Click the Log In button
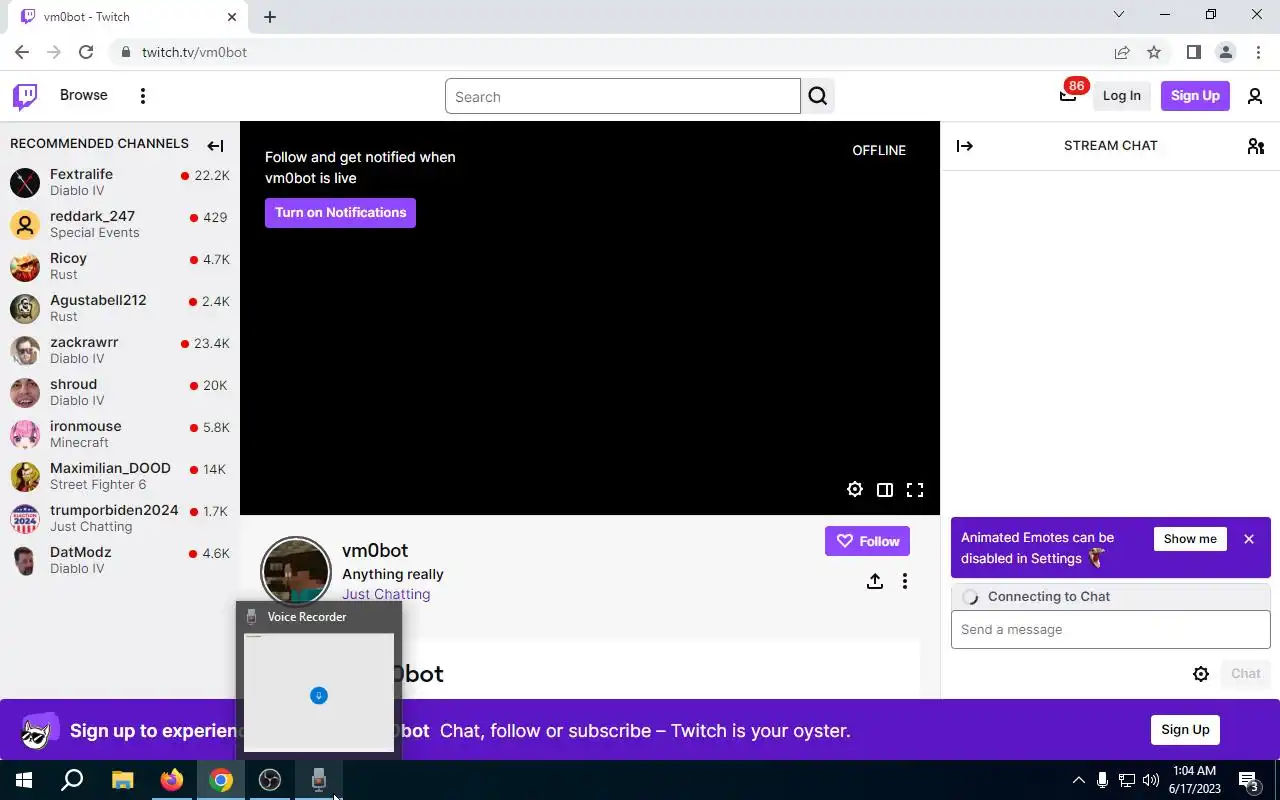 [1121, 96]
